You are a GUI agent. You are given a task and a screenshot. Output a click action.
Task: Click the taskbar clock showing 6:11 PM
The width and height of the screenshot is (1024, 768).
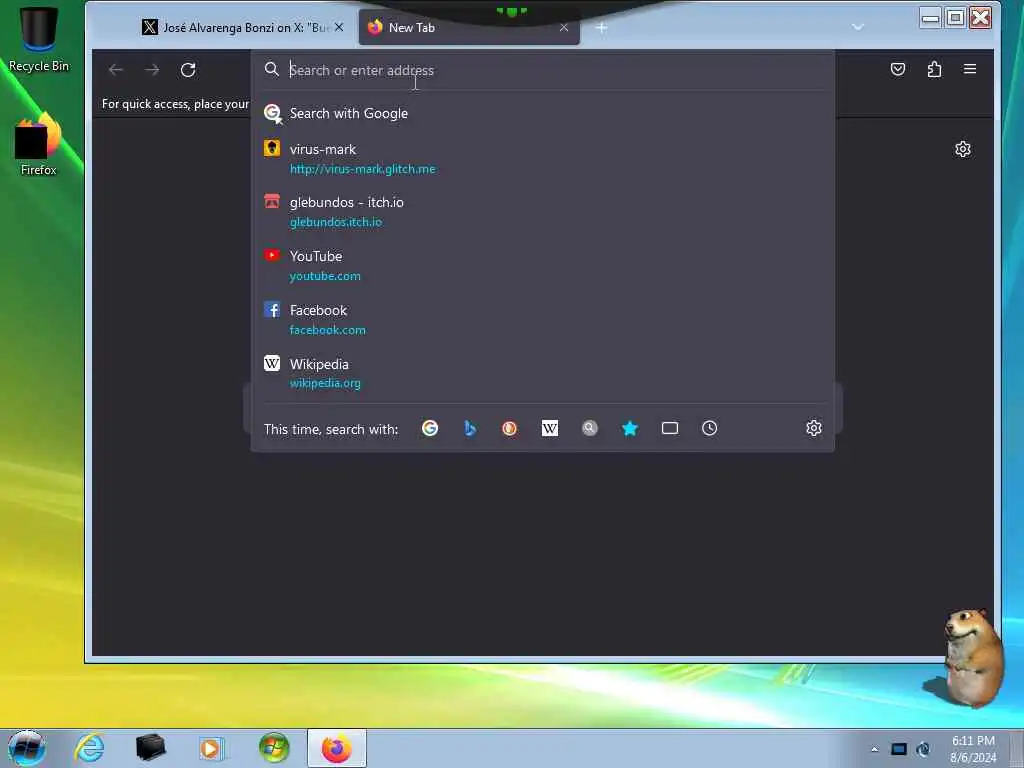tap(973, 749)
